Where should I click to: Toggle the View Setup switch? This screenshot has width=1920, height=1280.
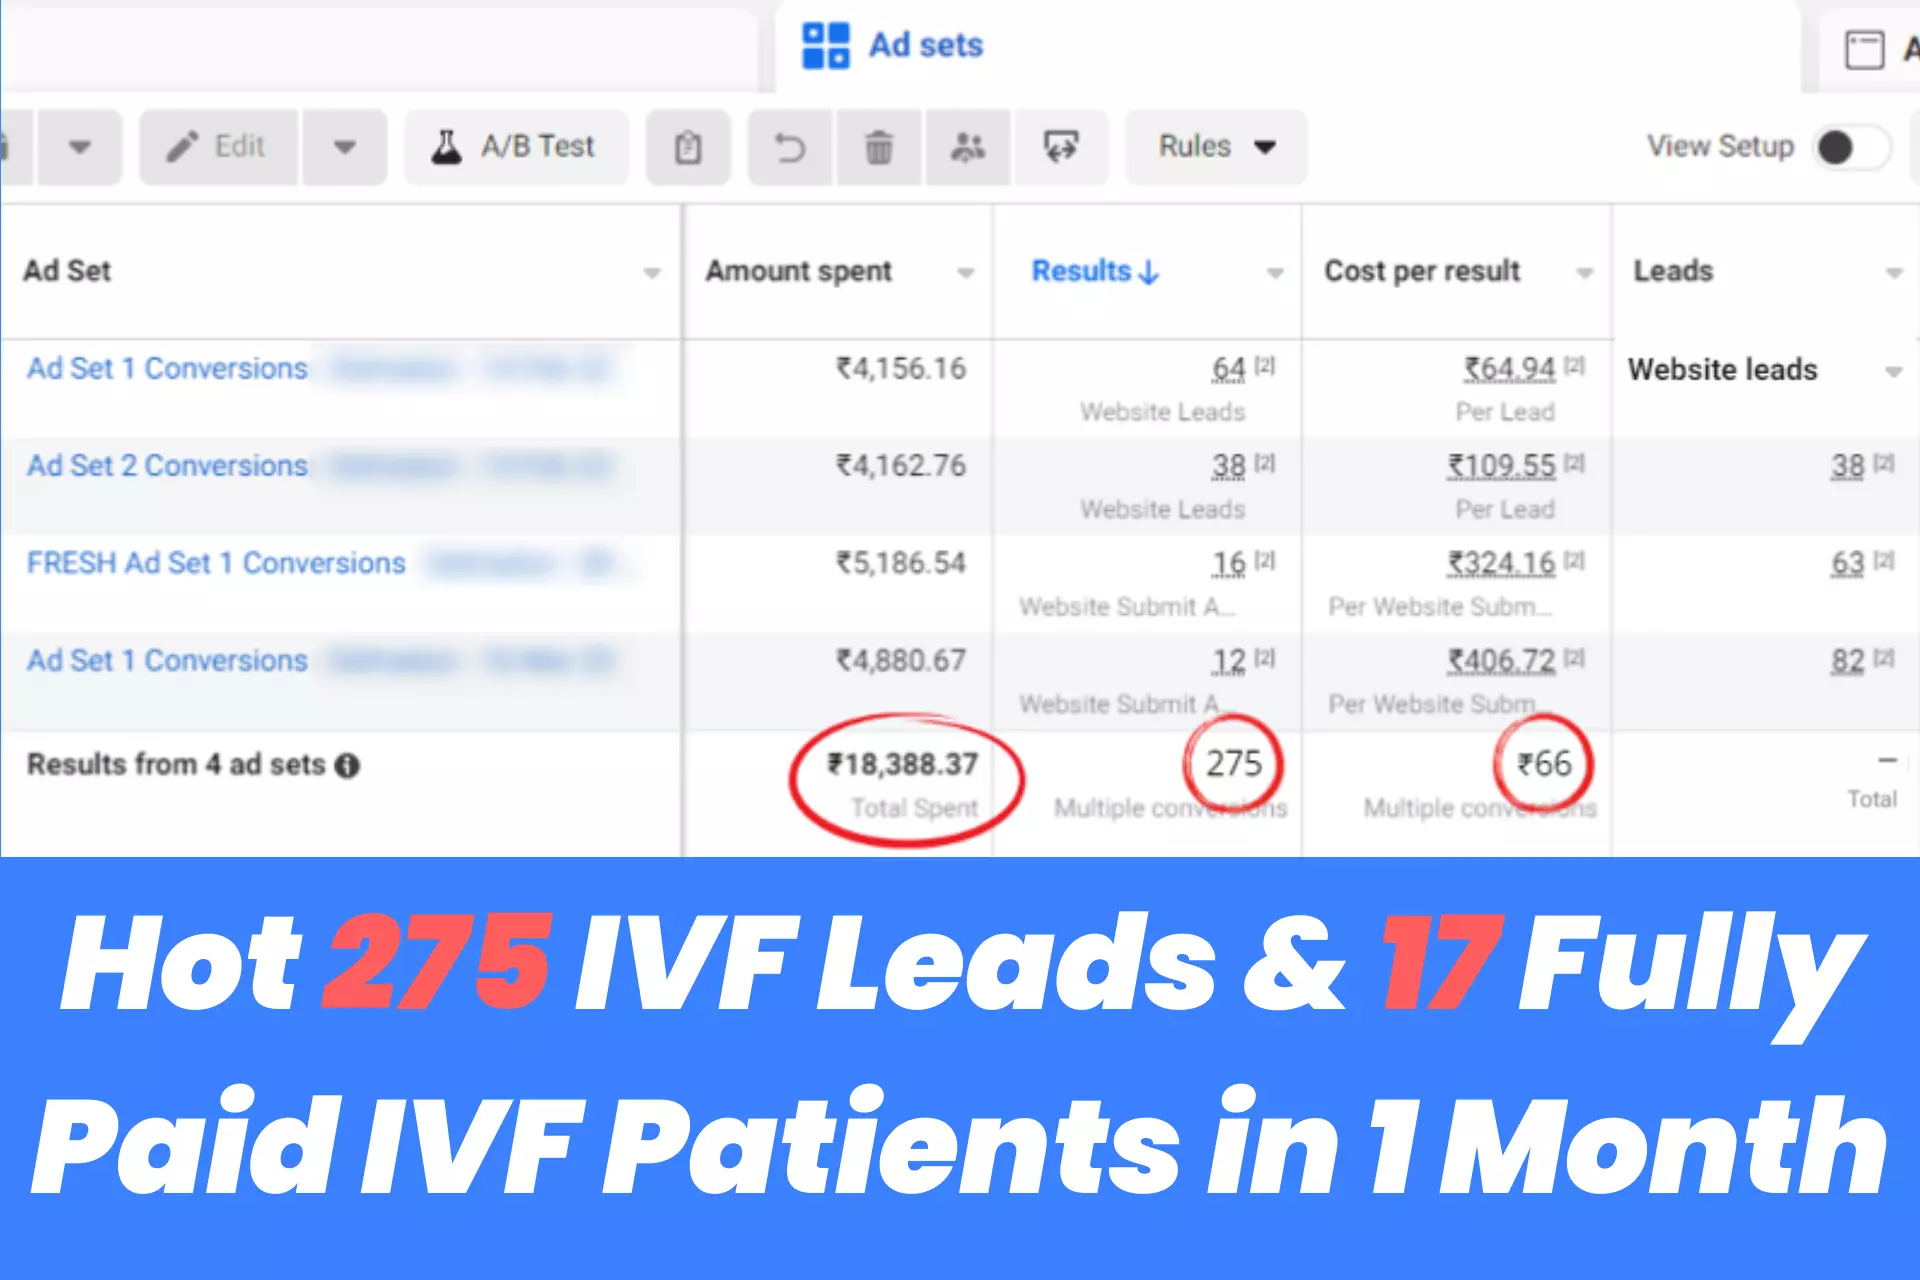coord(1851,148)
